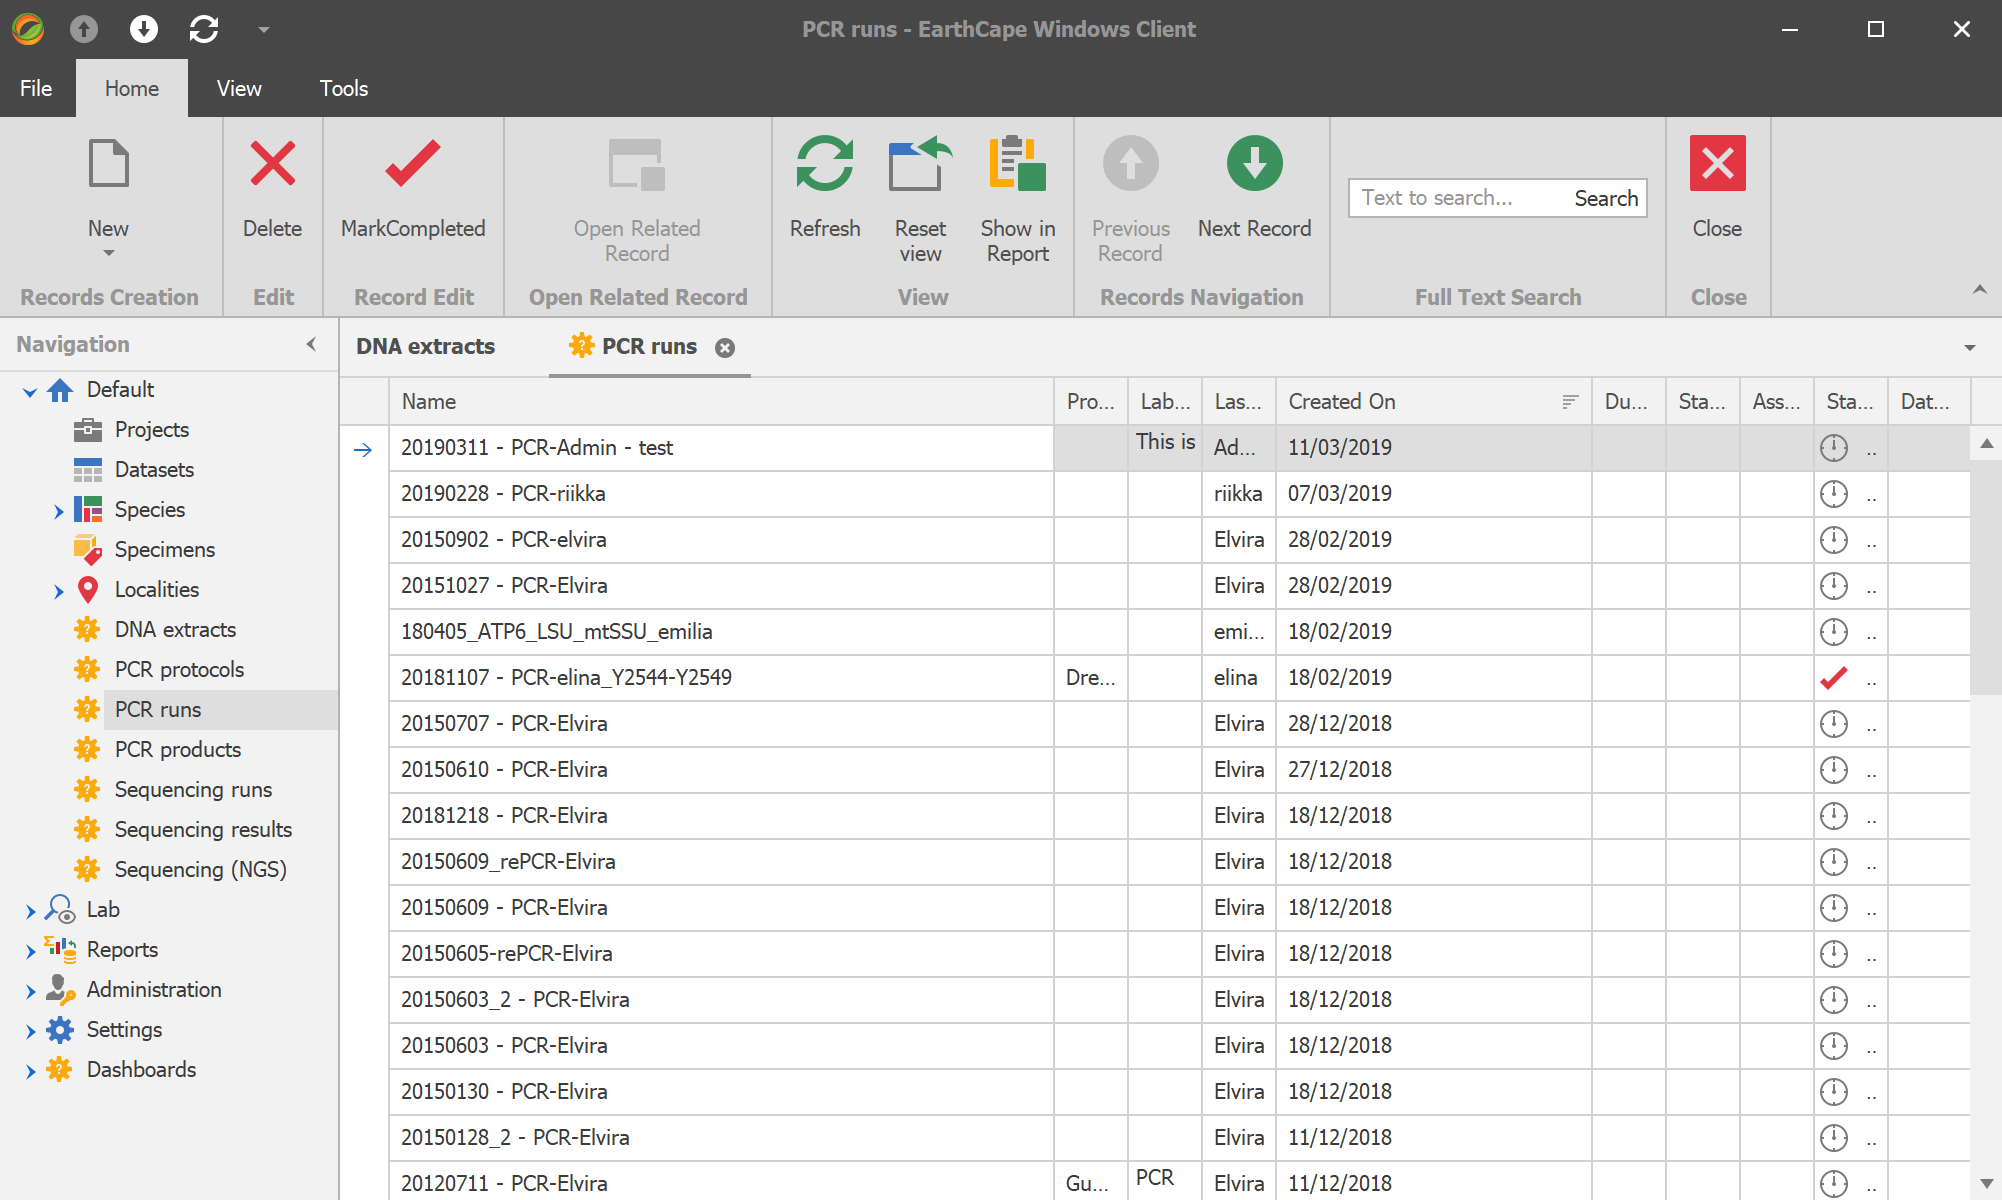Select row 20120711 - PCR-Elvira
The image size is (2002, 1200).
(1180, 1182)
